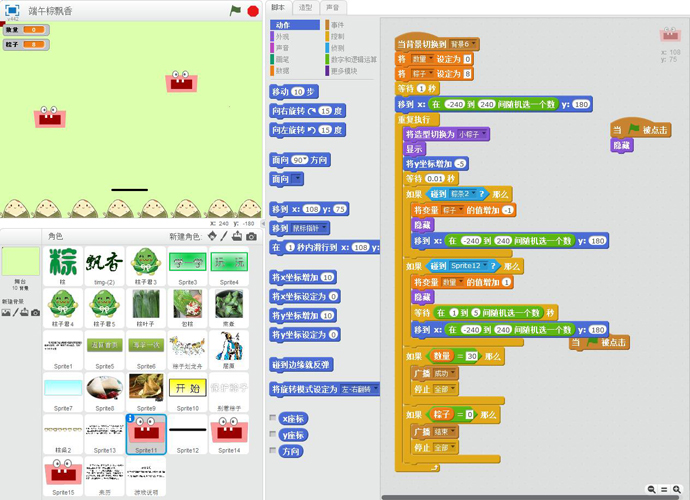This screenshot has width=690, height=500.
Task: Enable the x坐标 reporter checkbox
Action: [274, 418]
